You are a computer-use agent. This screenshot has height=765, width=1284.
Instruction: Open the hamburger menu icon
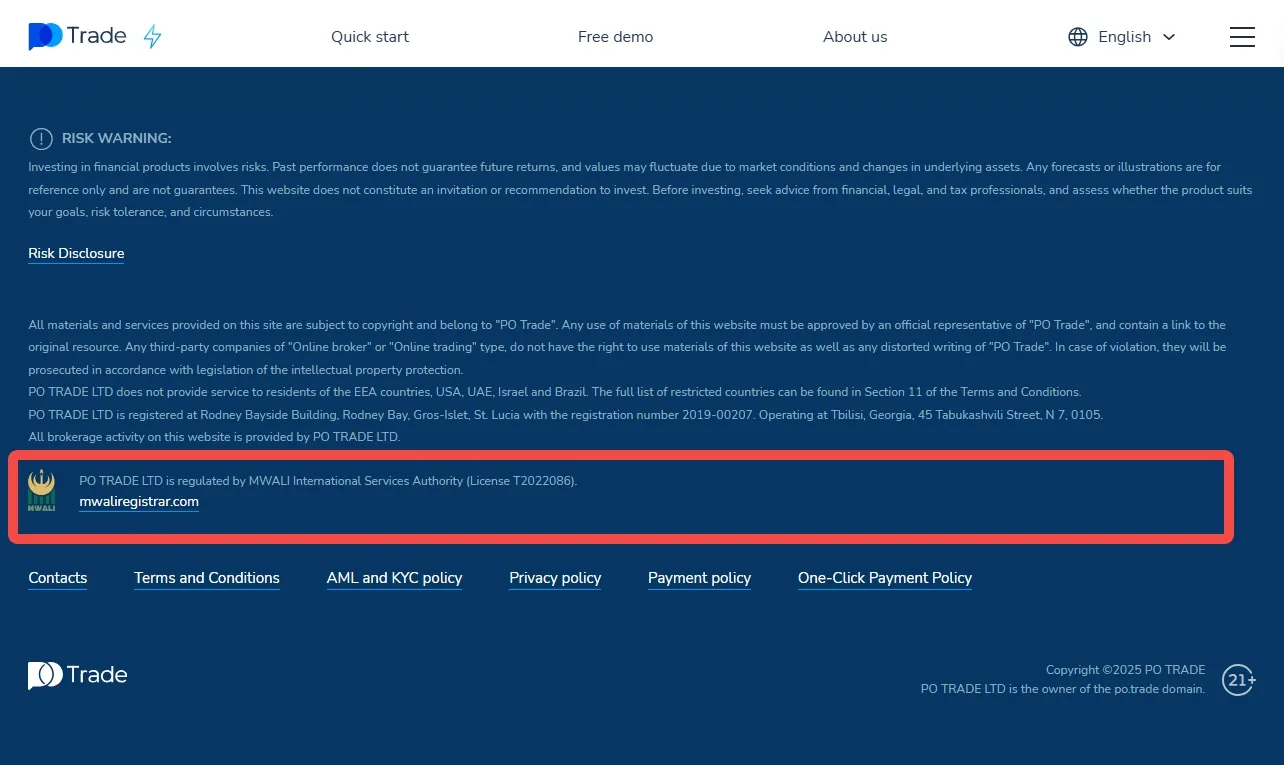[x=1242, y=37]
